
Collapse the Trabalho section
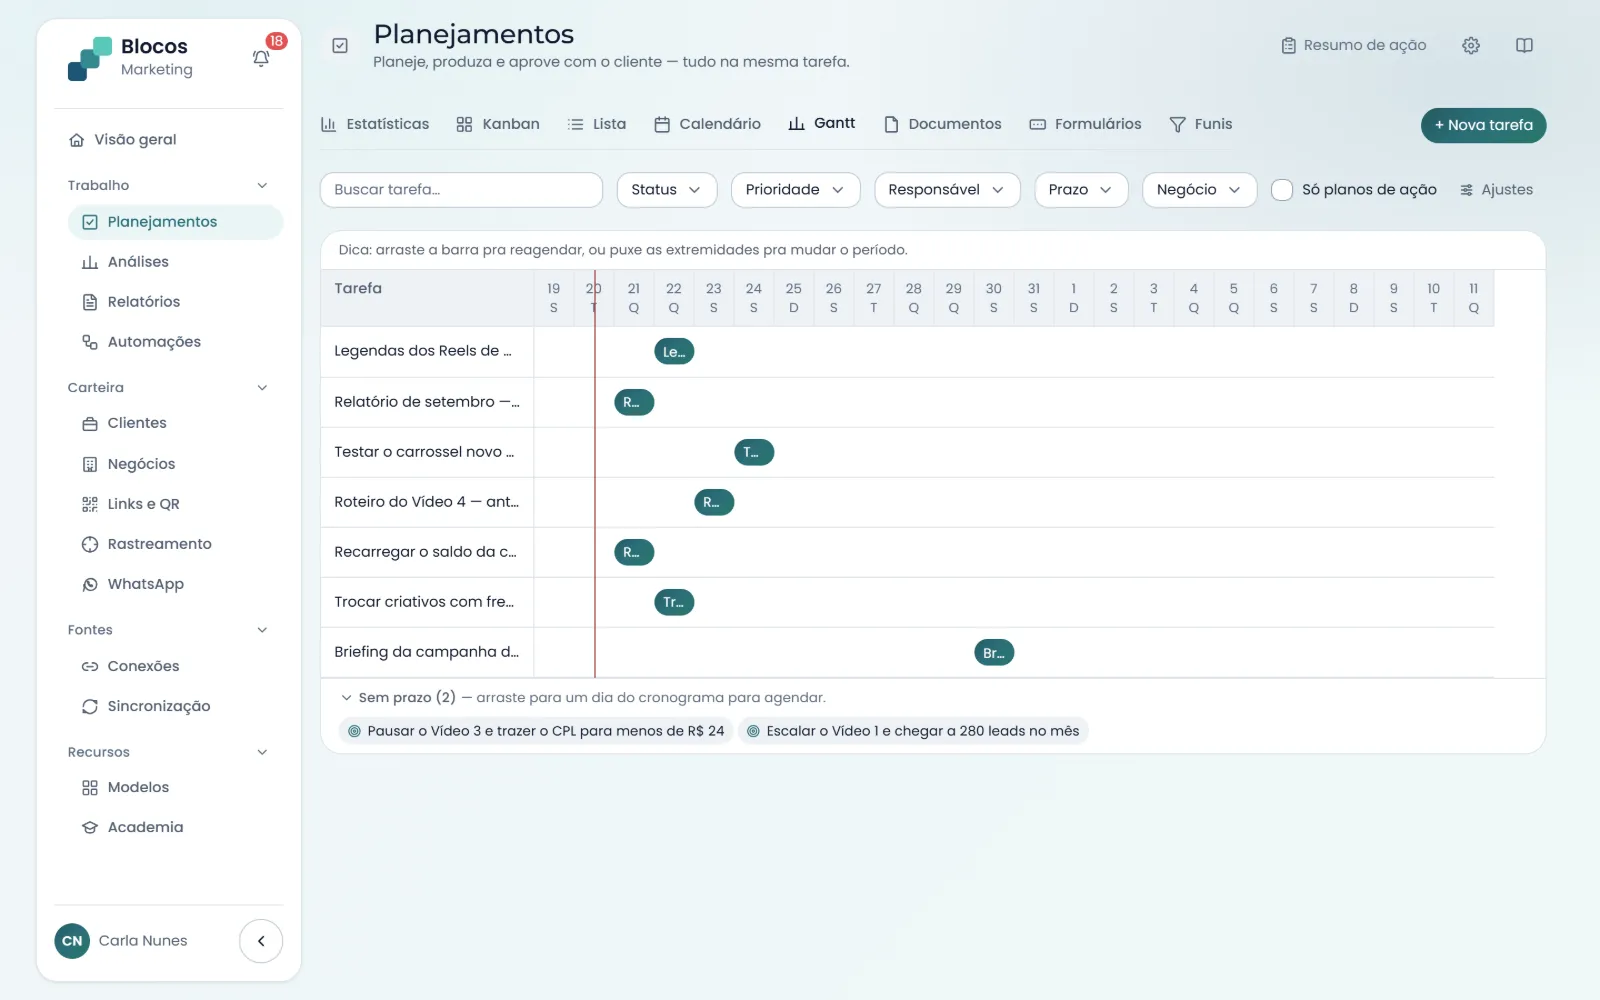[x=262, y=185]
